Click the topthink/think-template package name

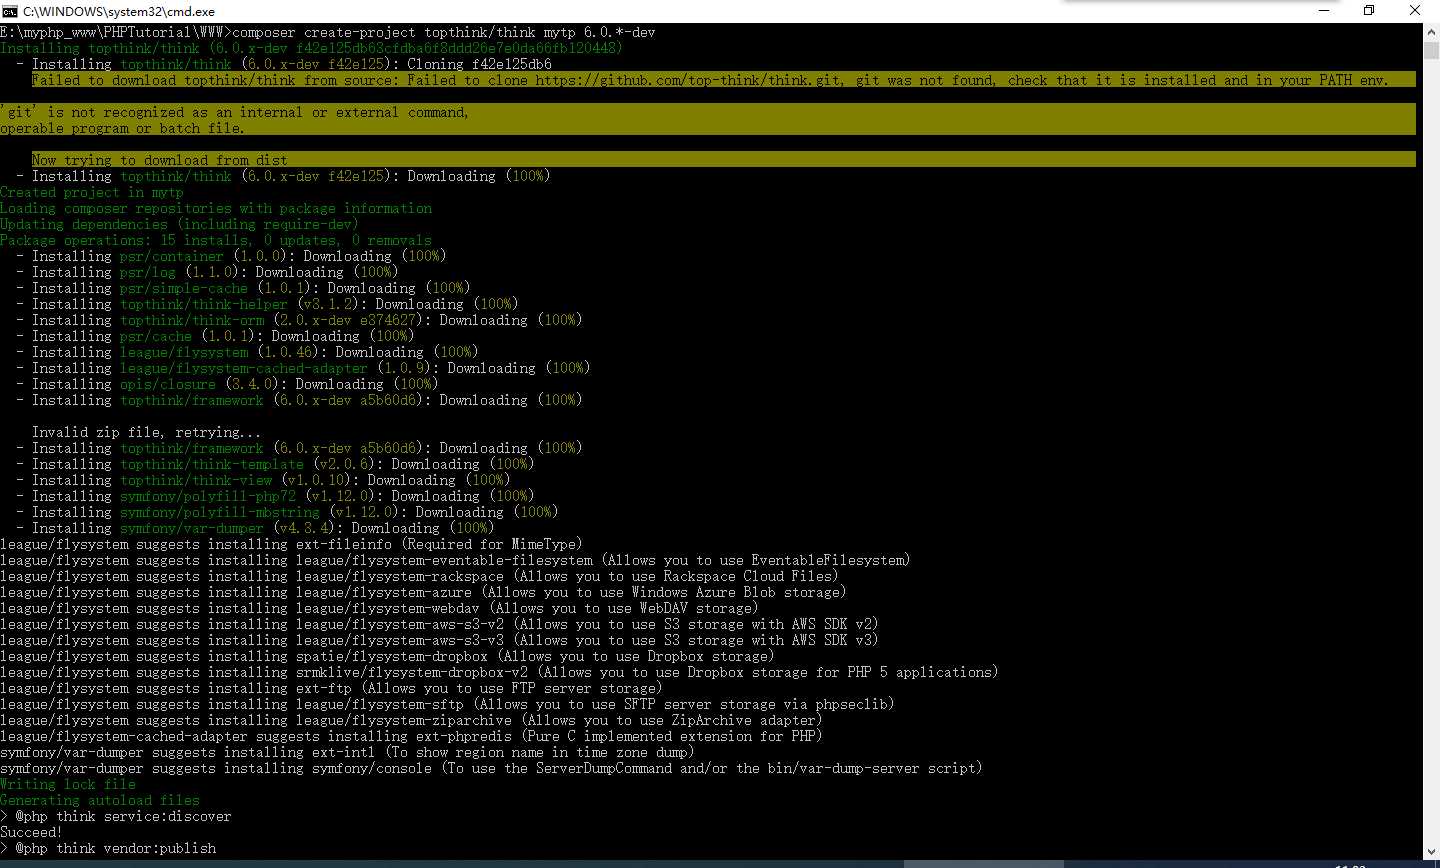(x=212, y=464)
